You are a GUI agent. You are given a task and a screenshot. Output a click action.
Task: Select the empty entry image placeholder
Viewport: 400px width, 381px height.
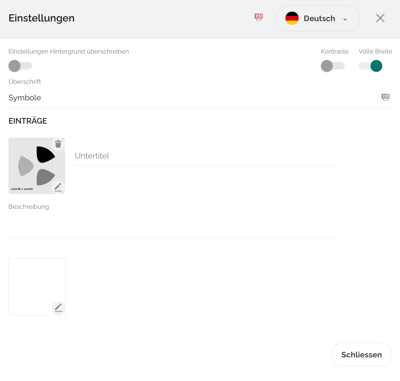37,286
